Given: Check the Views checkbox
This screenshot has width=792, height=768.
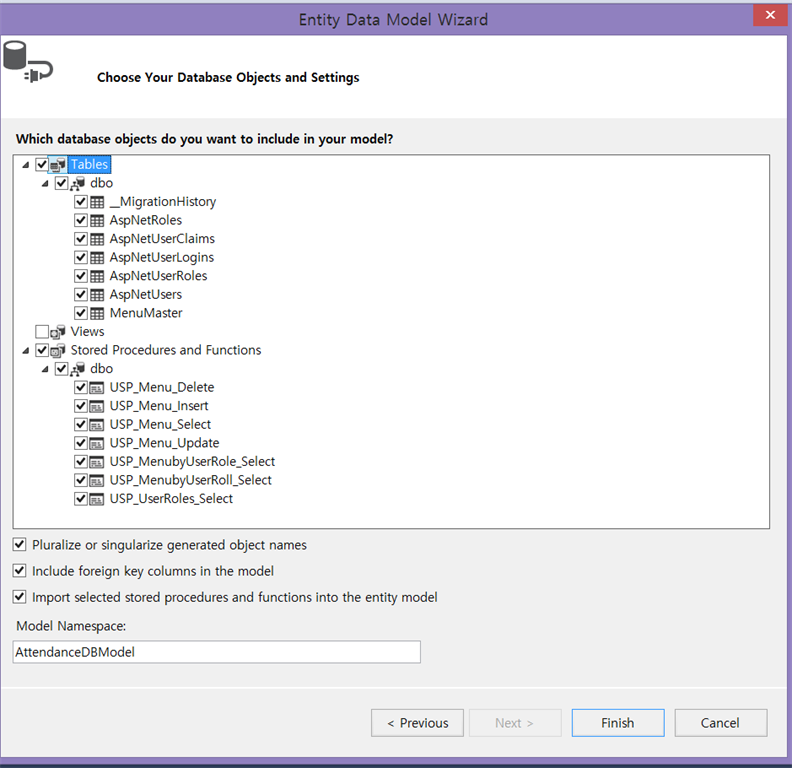Looking at the screenshot, I should (42, 332).
